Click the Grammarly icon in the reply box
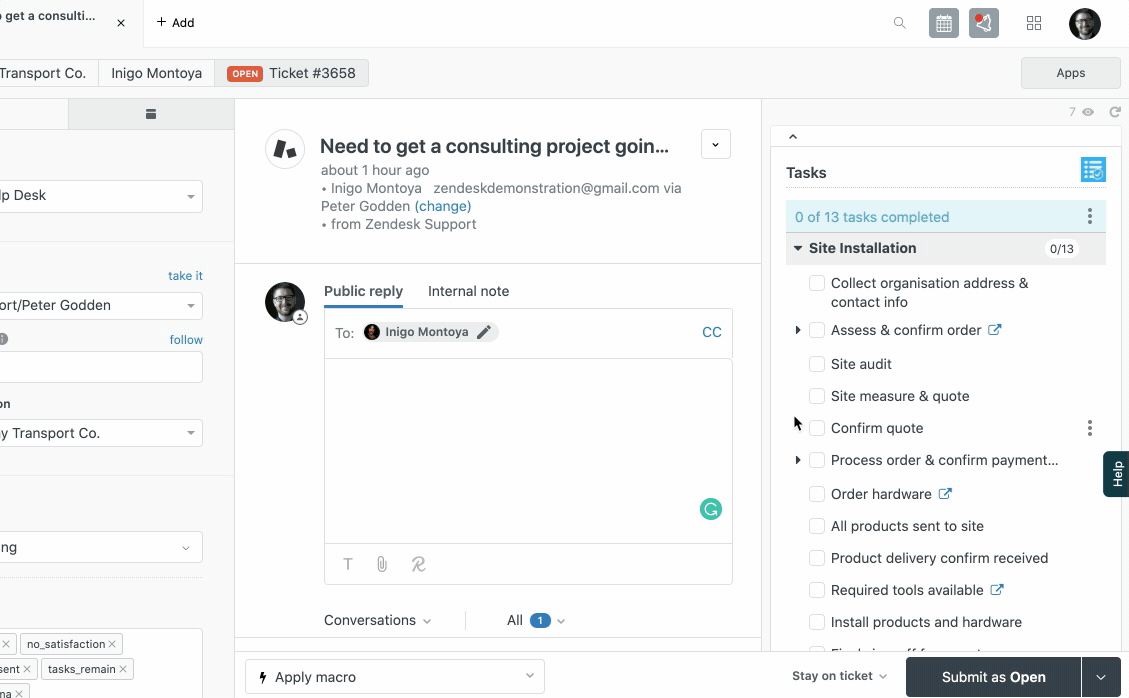Screen dimensions: 1129x698 click(x=710, y=509)
